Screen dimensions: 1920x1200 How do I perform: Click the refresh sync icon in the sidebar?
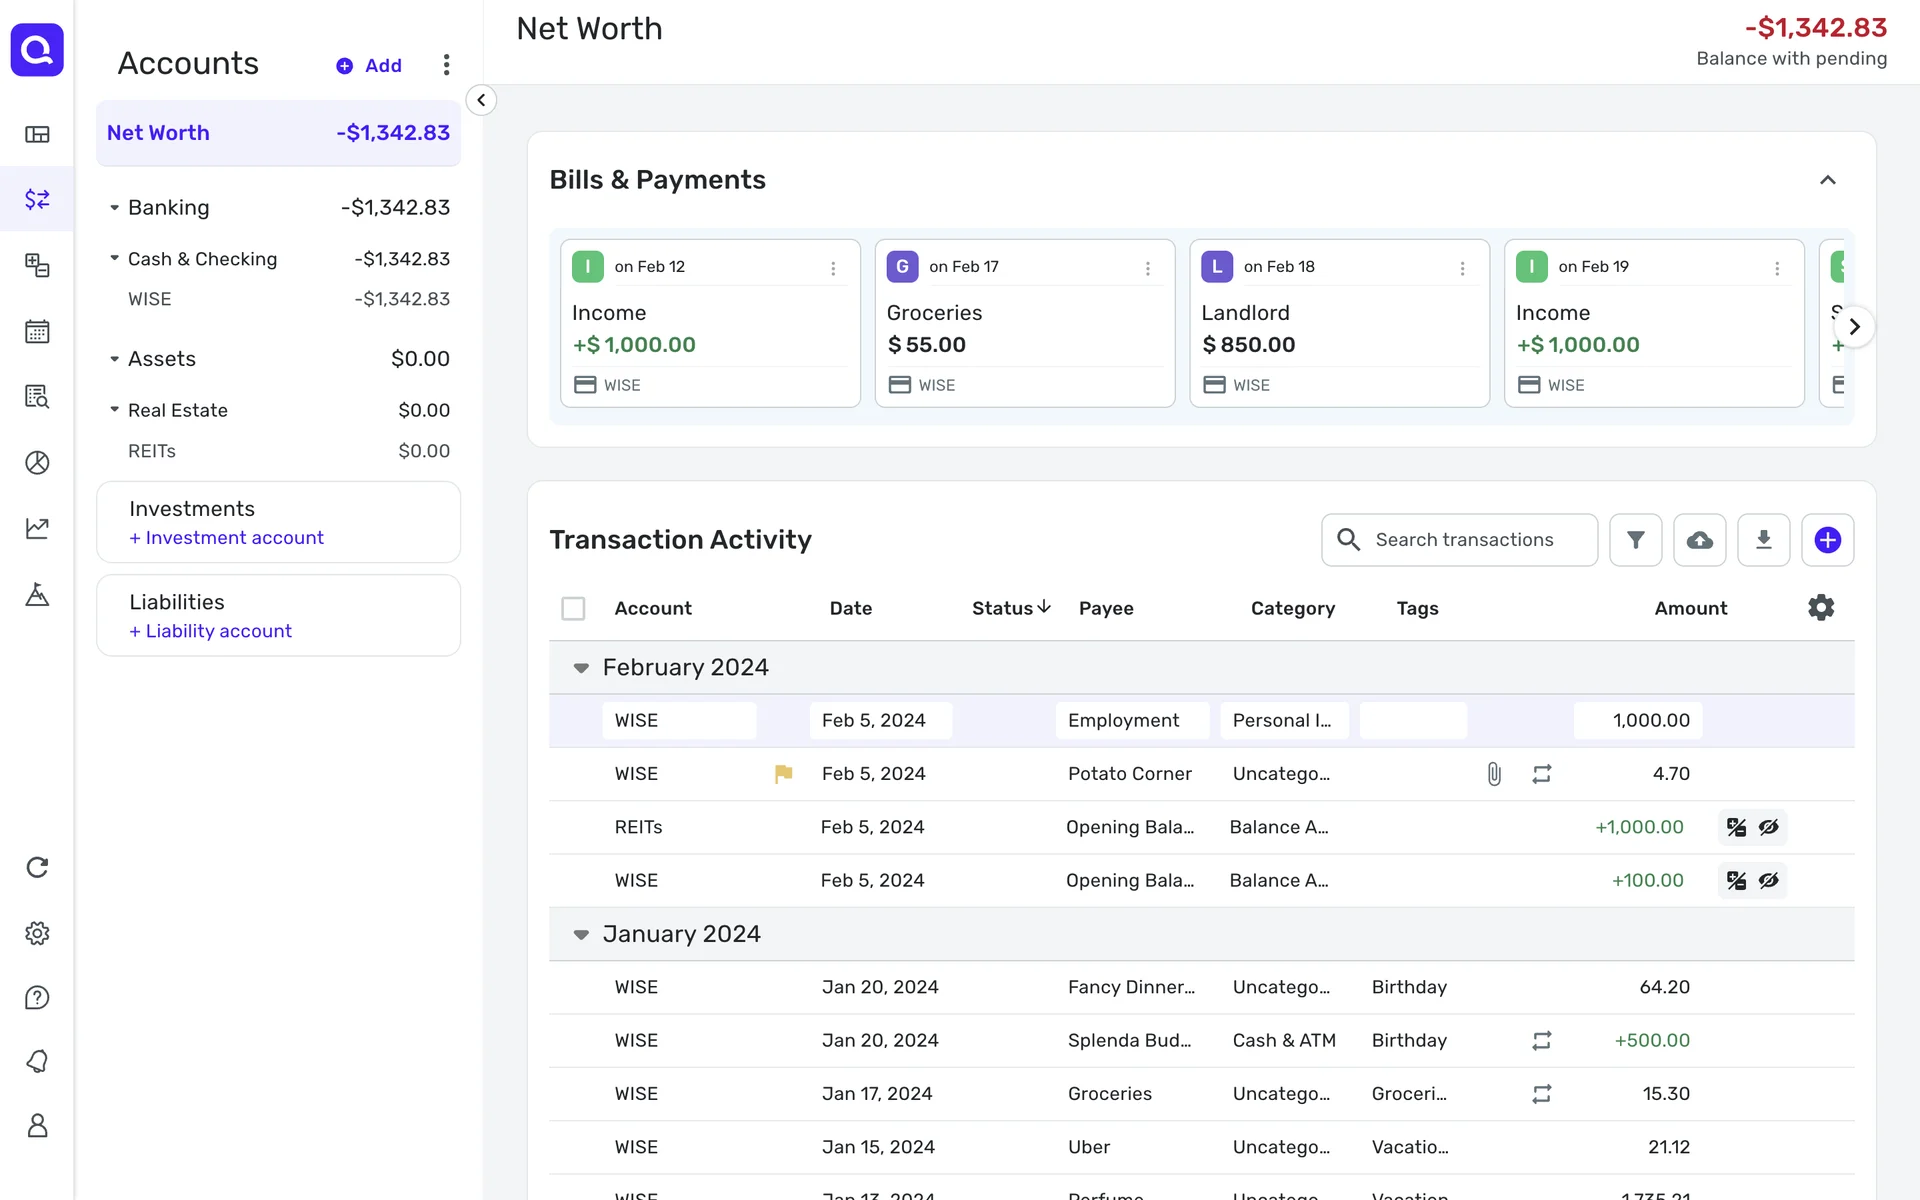click(37, 867)
